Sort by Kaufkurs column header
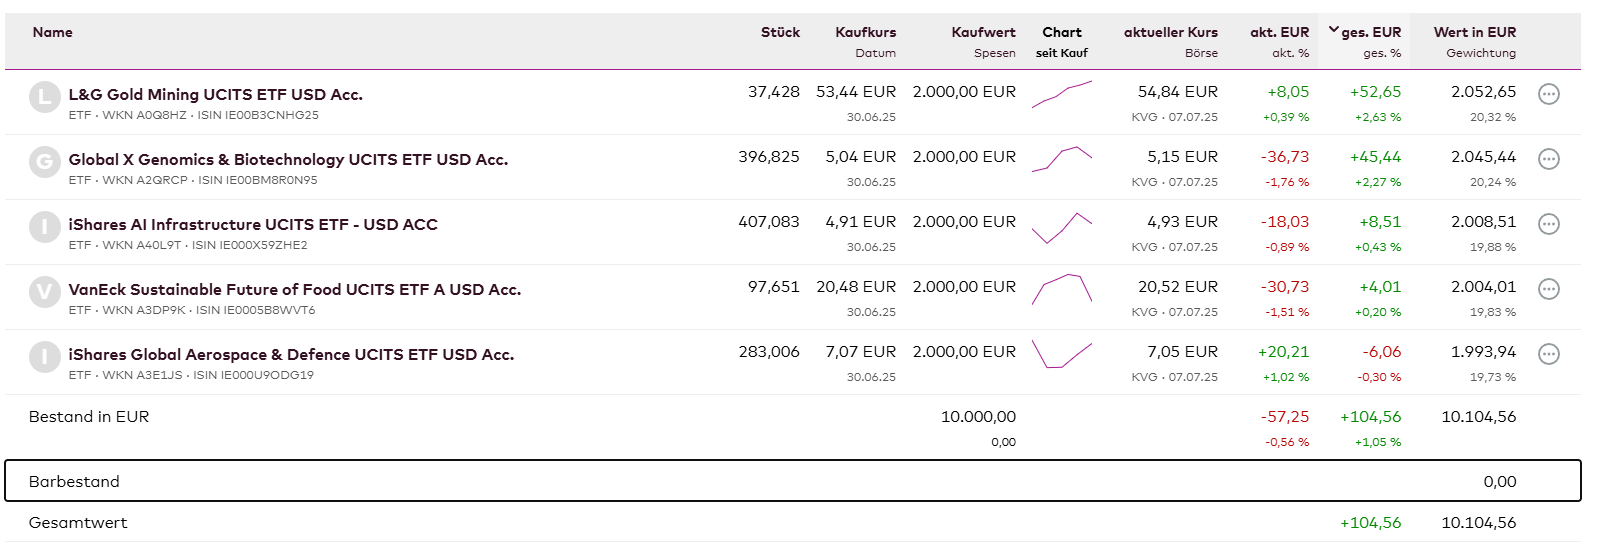 click(x=865, y=32)
